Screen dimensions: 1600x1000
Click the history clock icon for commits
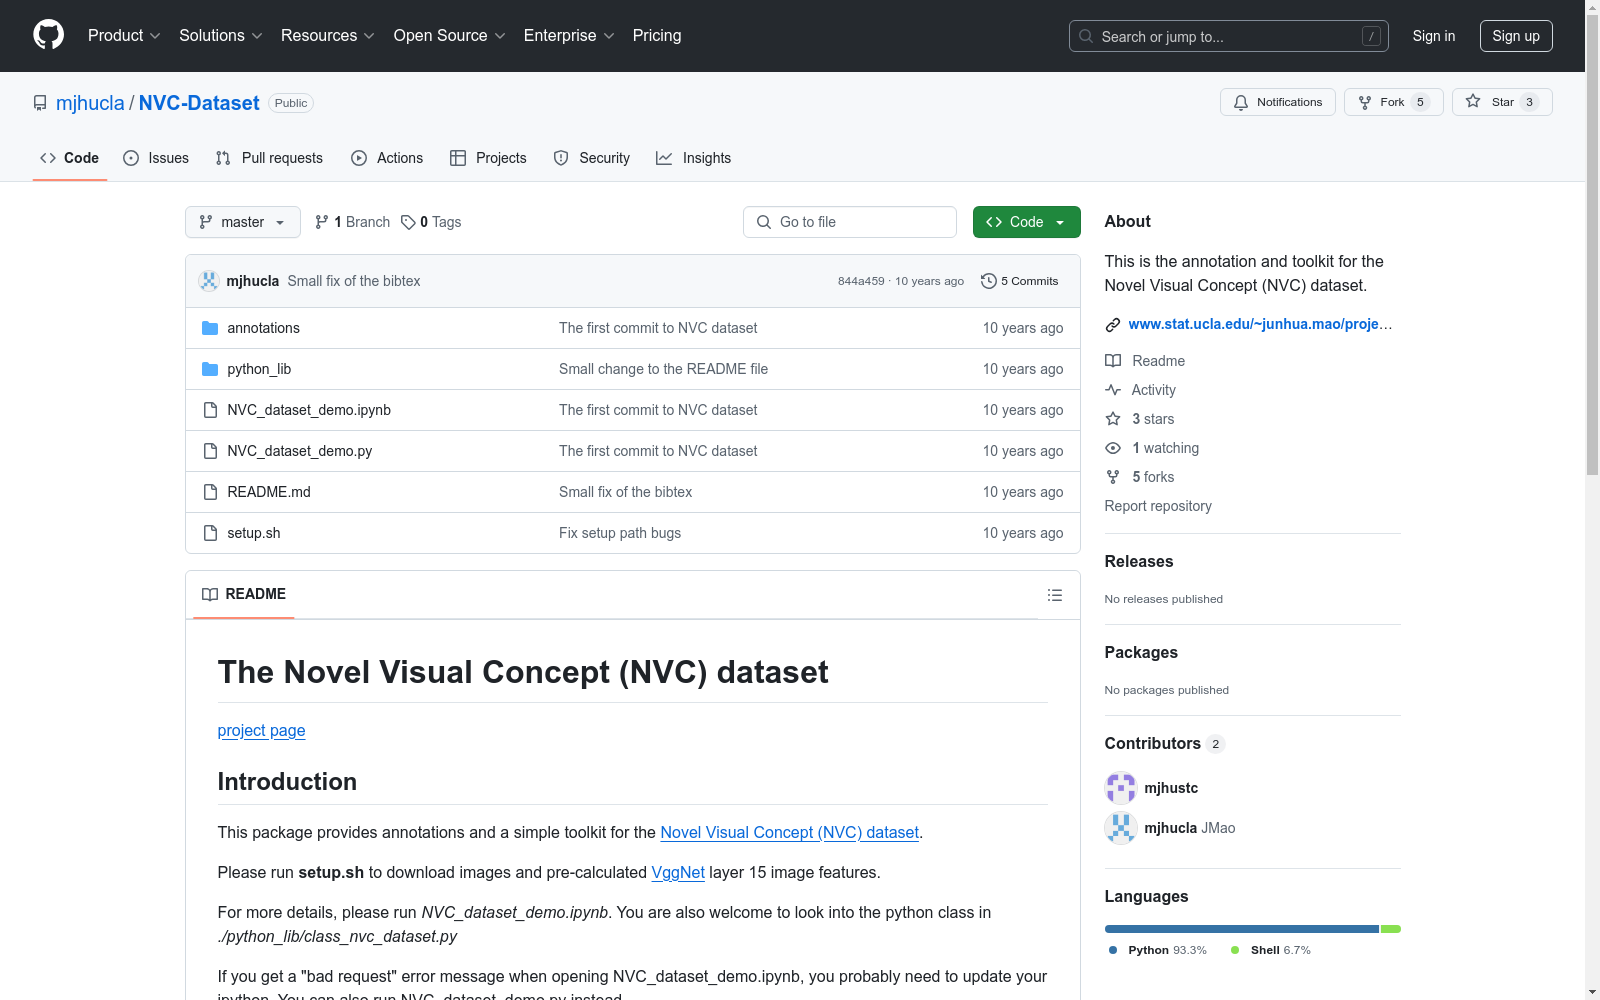pyautogui.click(x=989, y=281)
